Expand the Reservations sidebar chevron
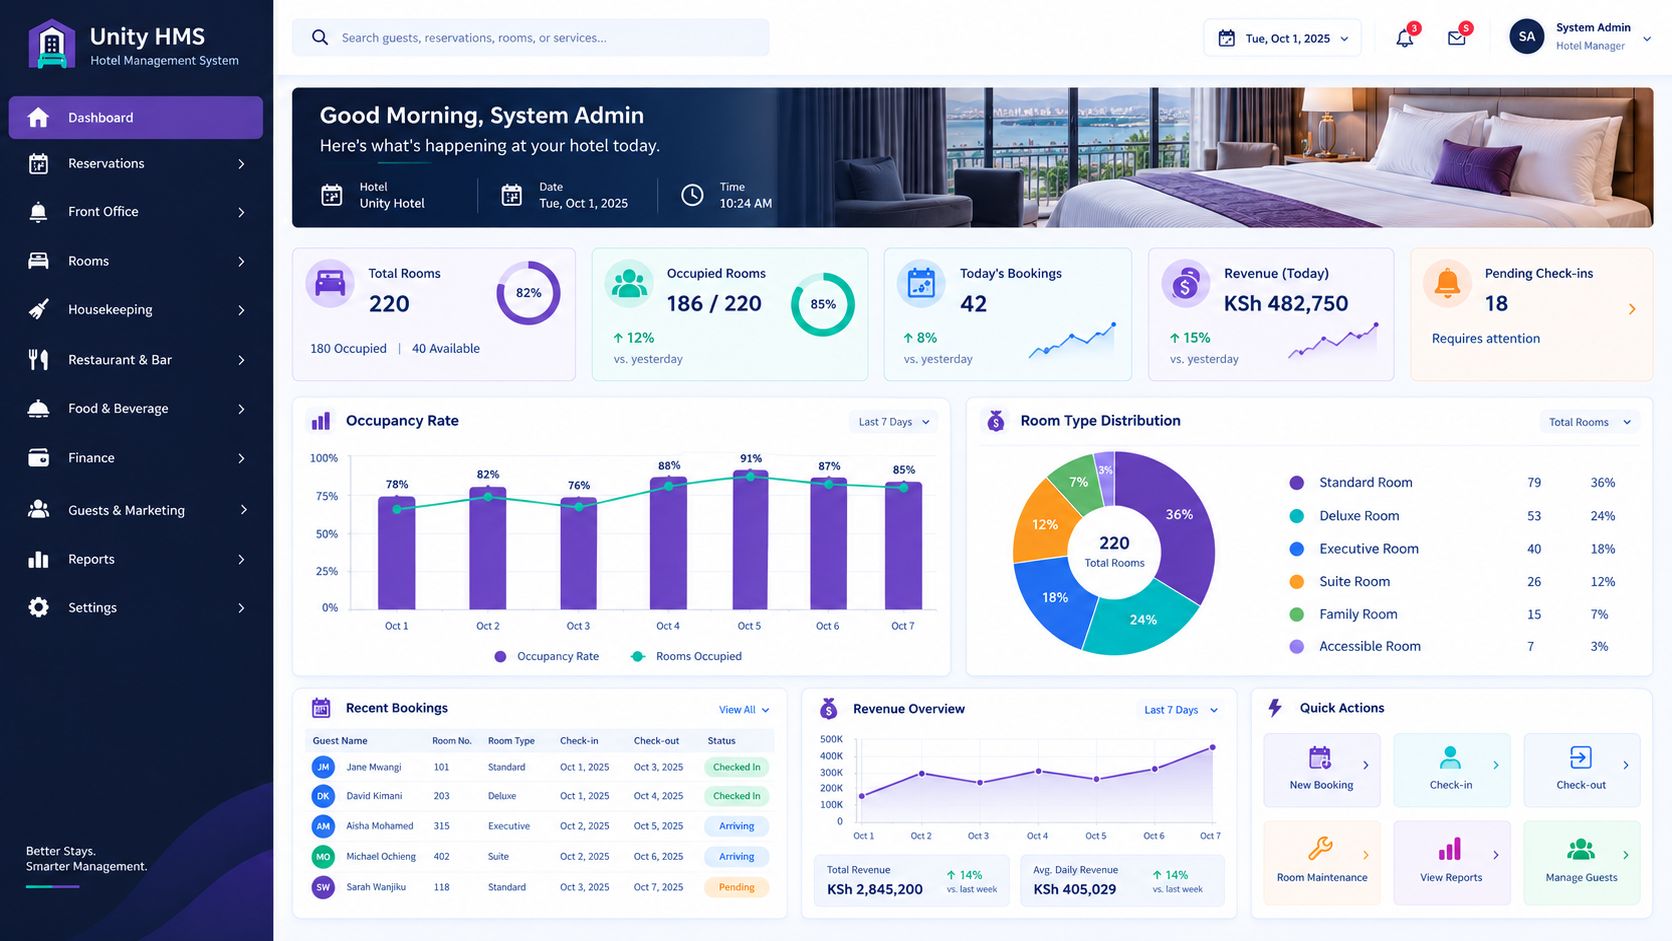 pyautogui.click(x=241, y=164)
